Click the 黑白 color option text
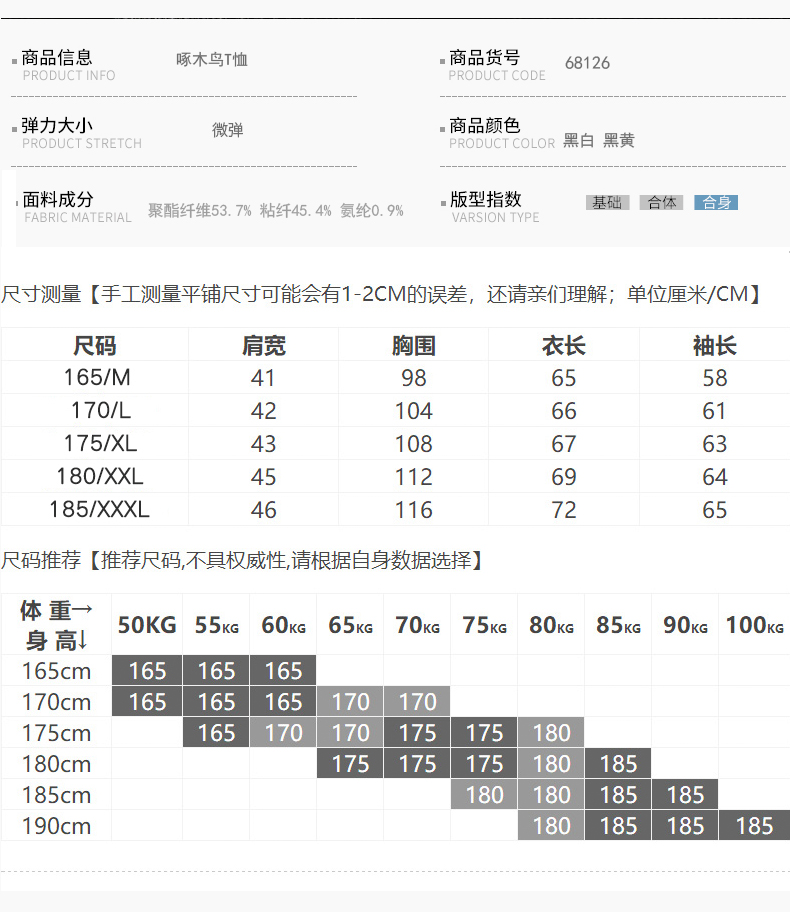Viewport: 790px width, 912px height. click(578, 141)
